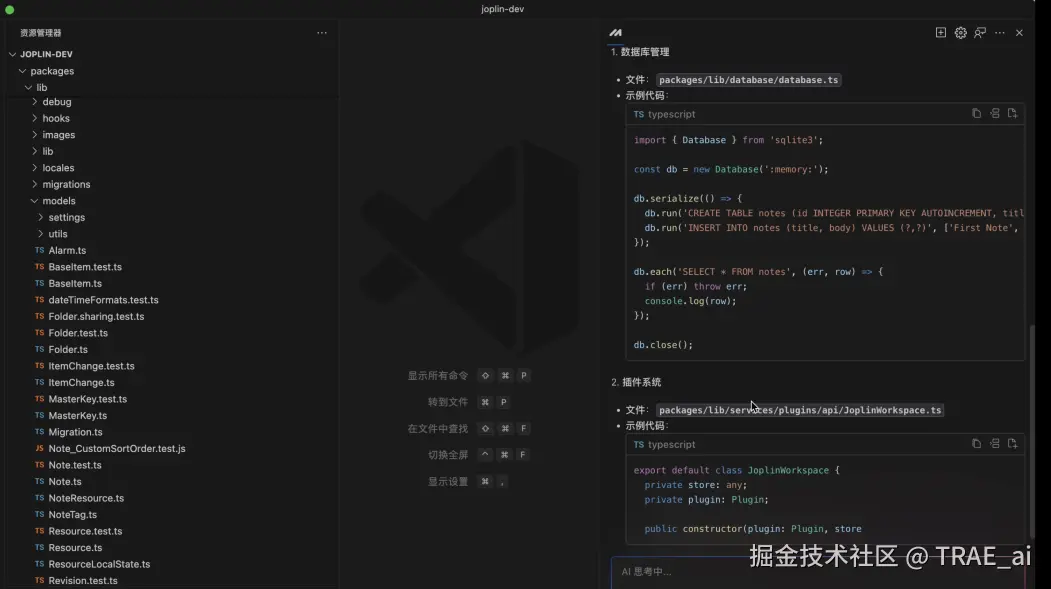Open the JoplinWorkspace.ts file path link
The image size is (1051, 589).
800,410
